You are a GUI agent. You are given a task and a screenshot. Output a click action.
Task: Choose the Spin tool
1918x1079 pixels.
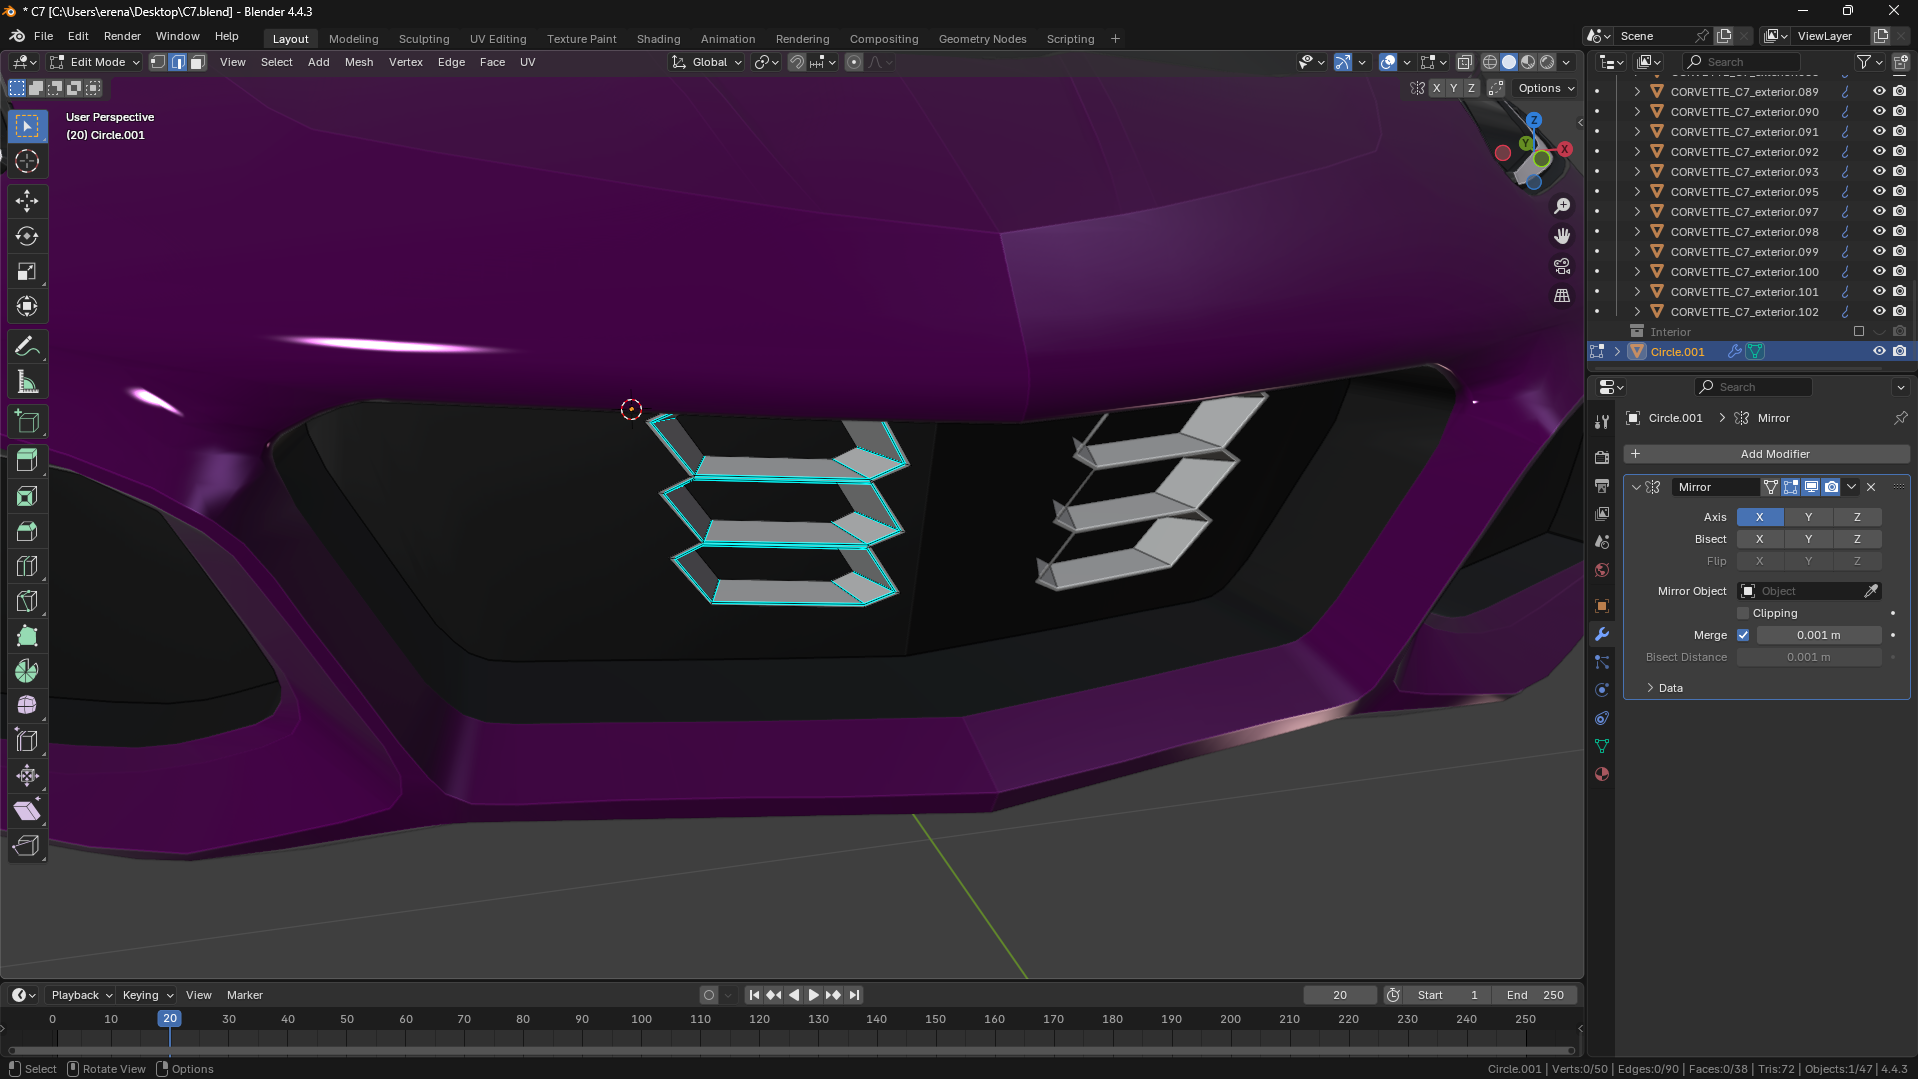(27, 671)
